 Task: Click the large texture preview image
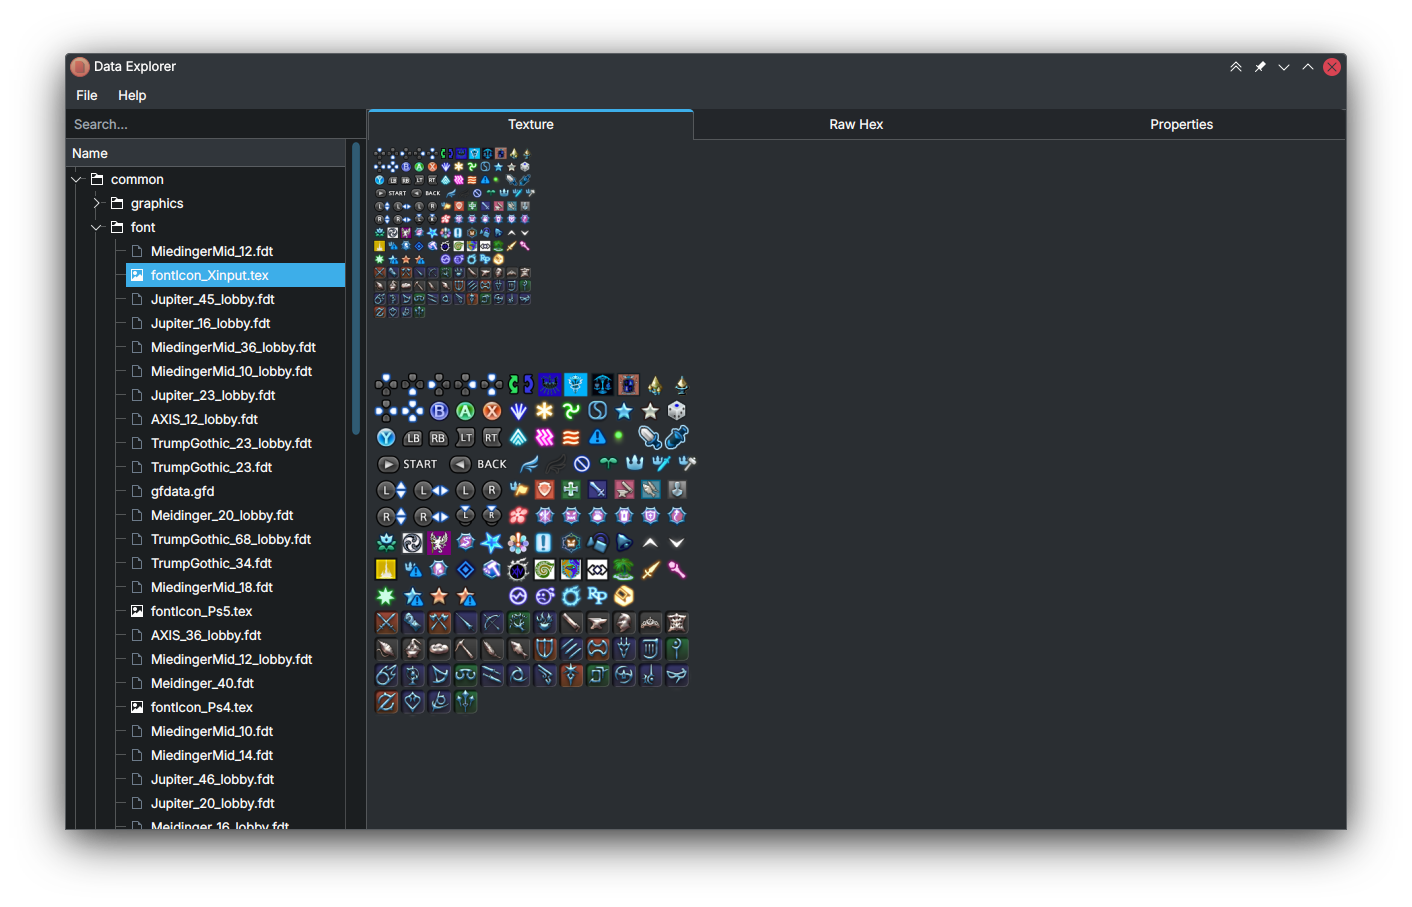(536, 543)
